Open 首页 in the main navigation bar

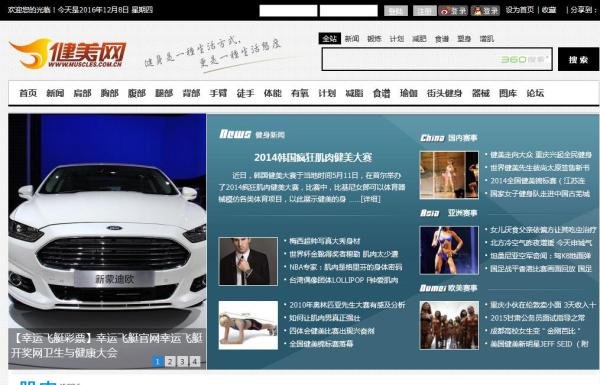point(28,93)
